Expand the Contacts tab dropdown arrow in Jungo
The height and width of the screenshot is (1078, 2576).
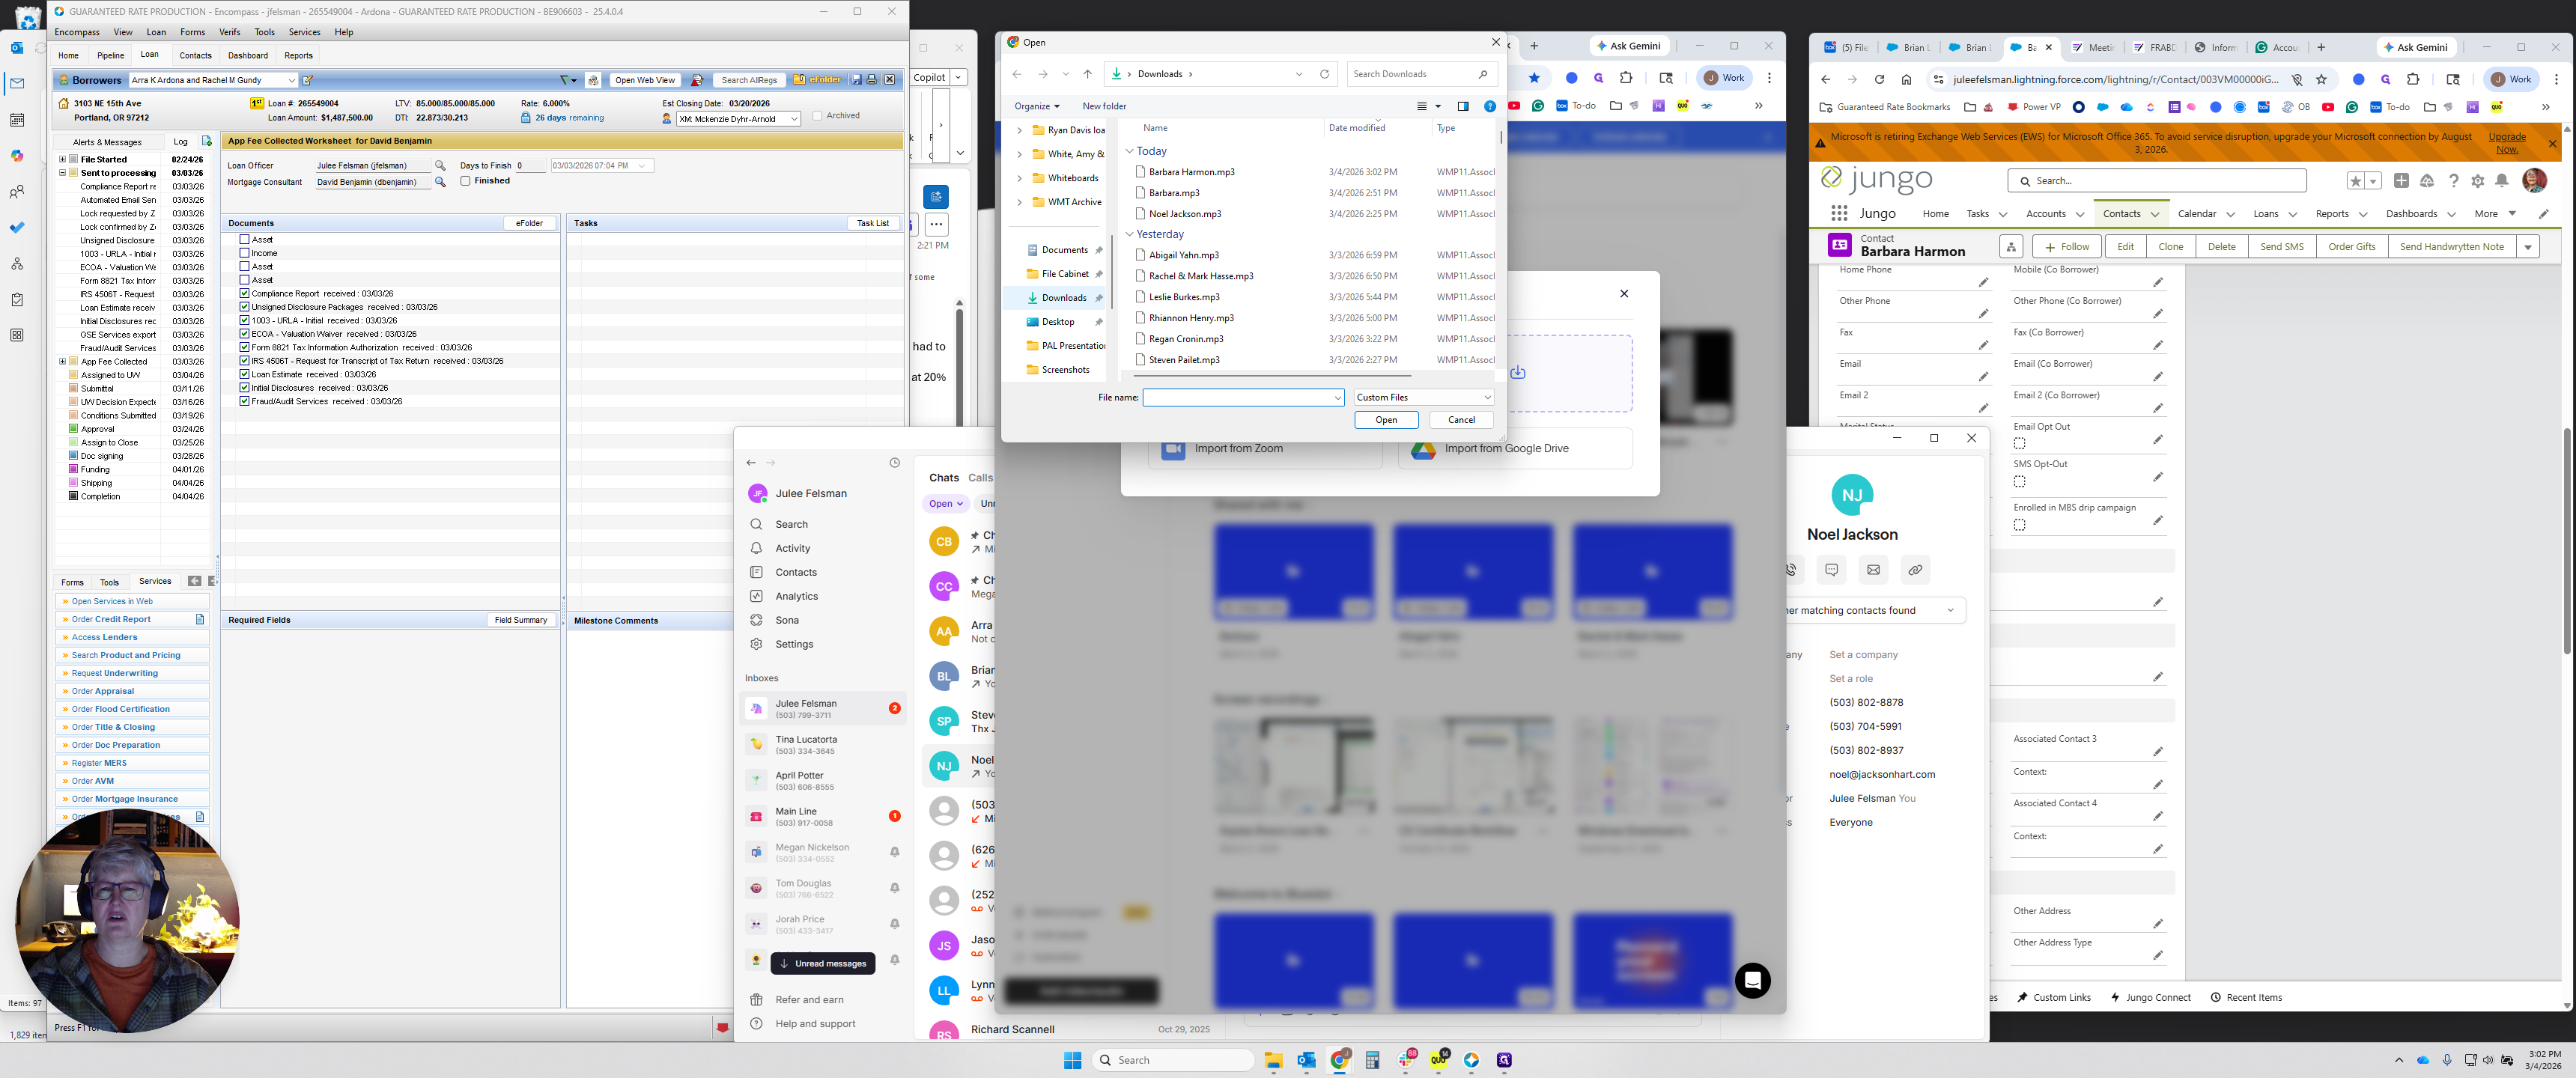pyautogui.click(x=2155, y=214)
